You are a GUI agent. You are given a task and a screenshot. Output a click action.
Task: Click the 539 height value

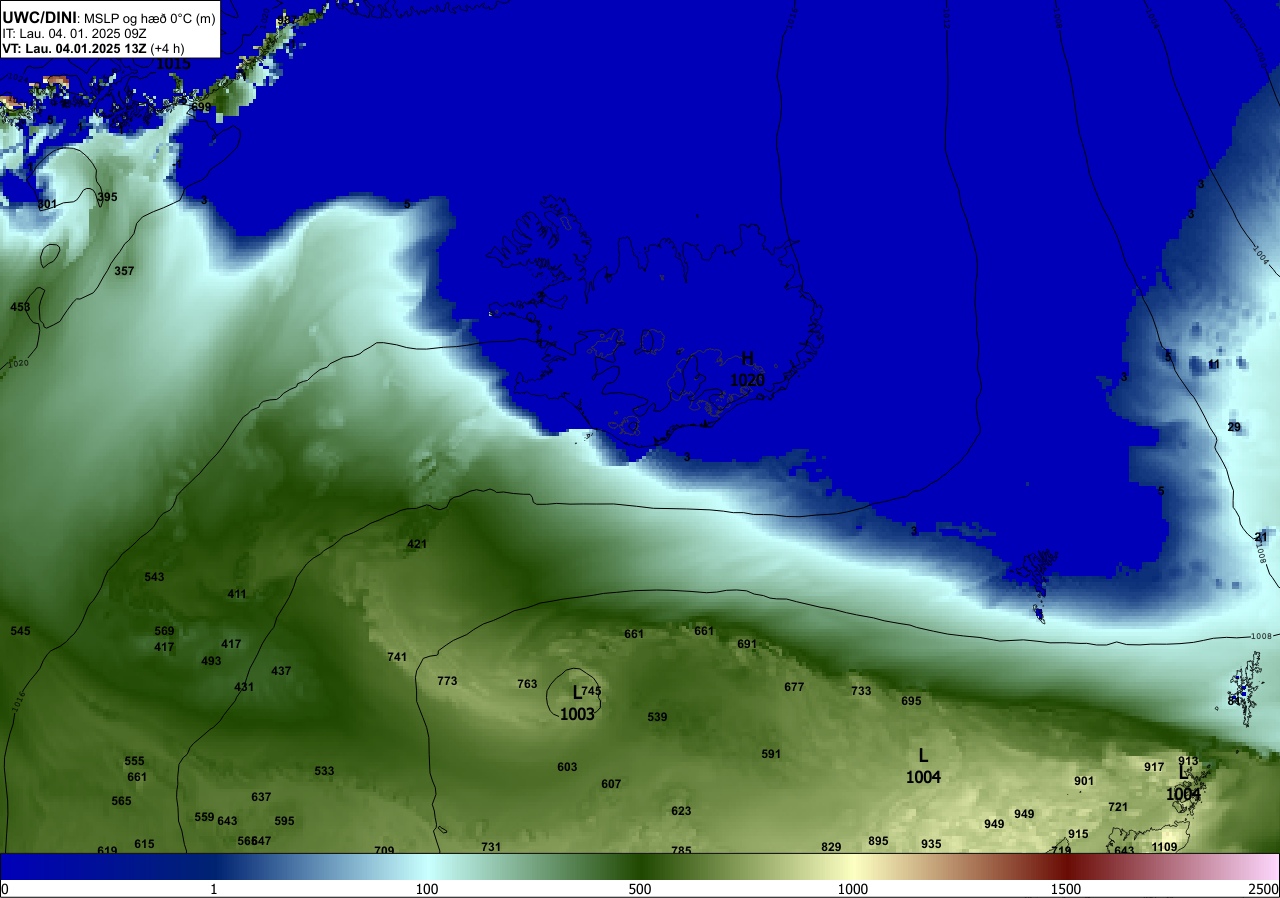[x=657, y=717]
